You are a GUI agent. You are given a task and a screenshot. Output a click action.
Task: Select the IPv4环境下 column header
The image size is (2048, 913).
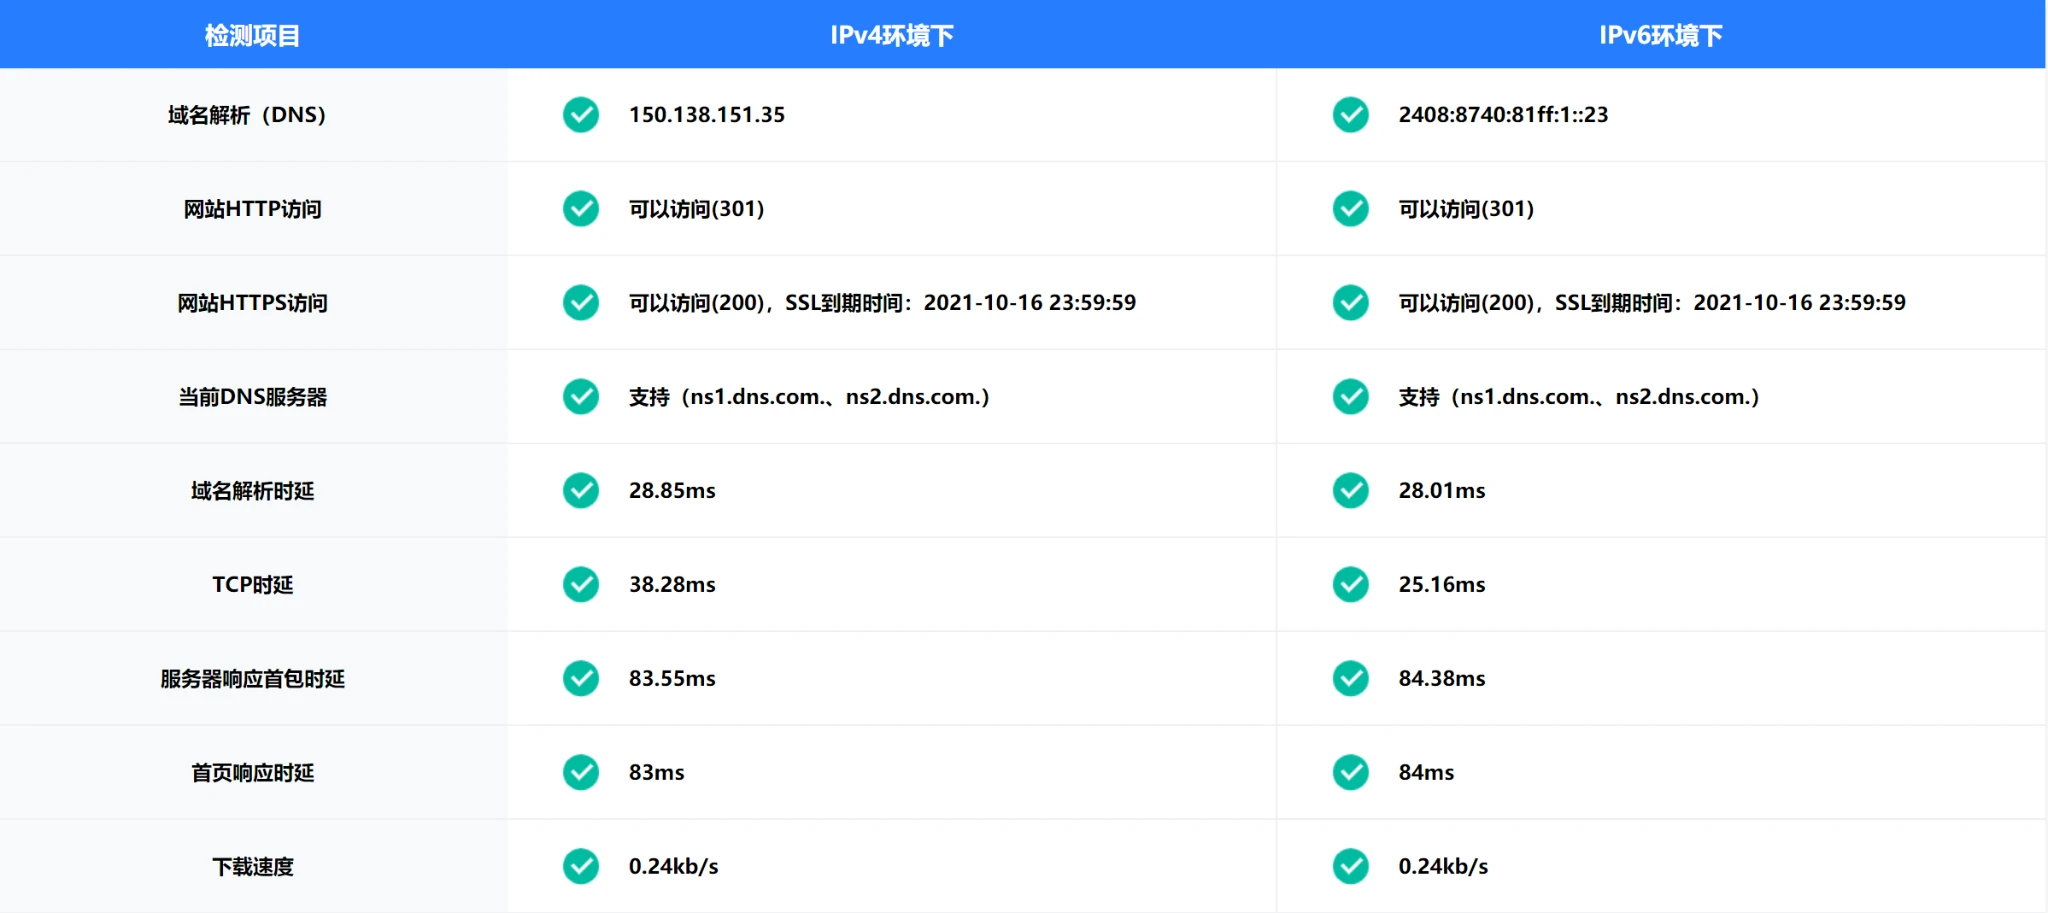coord(891,36)
